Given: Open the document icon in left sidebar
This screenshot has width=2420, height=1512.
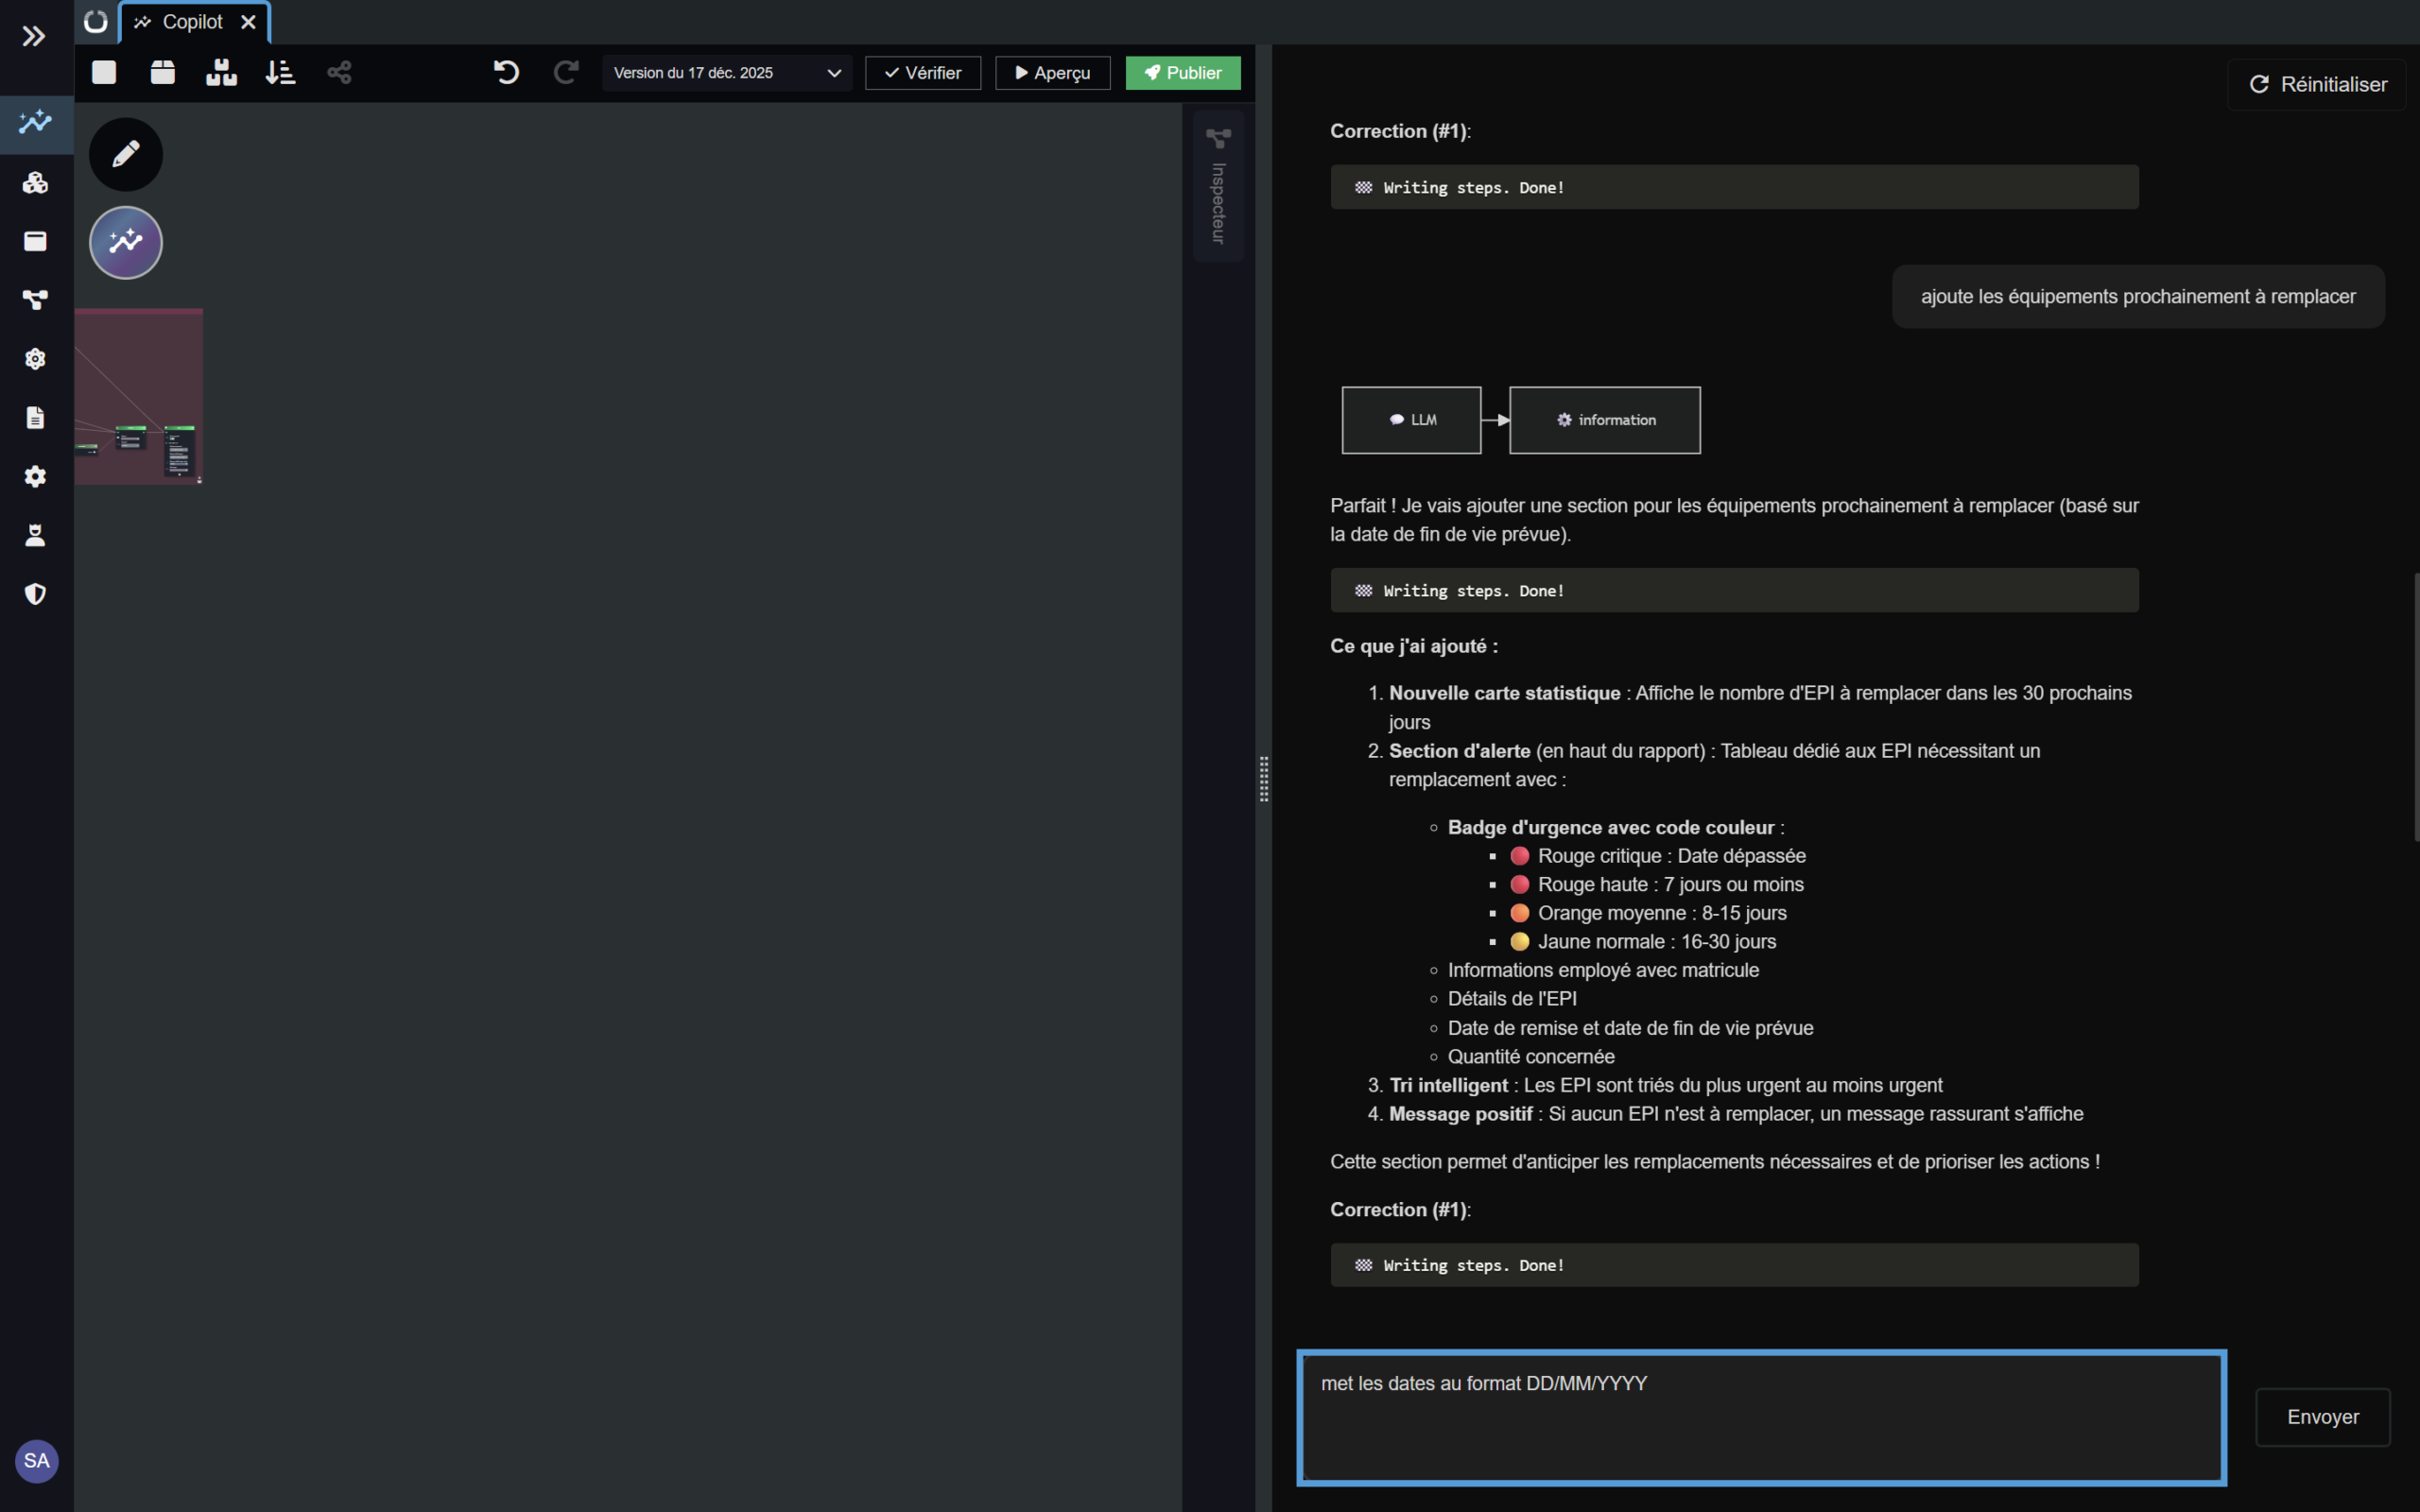Looking at the screenshot, I should [35, 418].
